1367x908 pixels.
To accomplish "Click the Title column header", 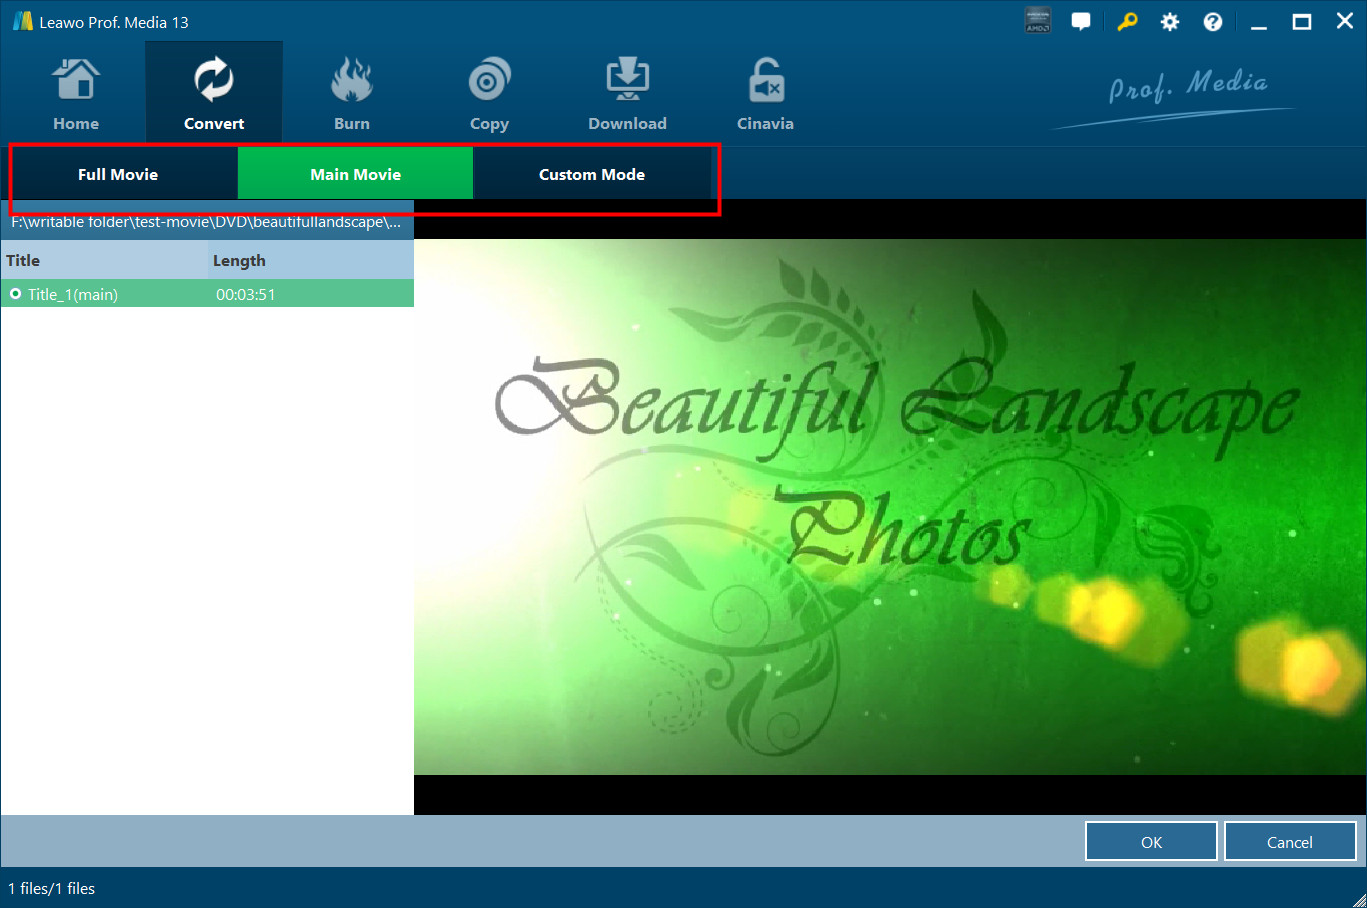I will click(104, 260).
